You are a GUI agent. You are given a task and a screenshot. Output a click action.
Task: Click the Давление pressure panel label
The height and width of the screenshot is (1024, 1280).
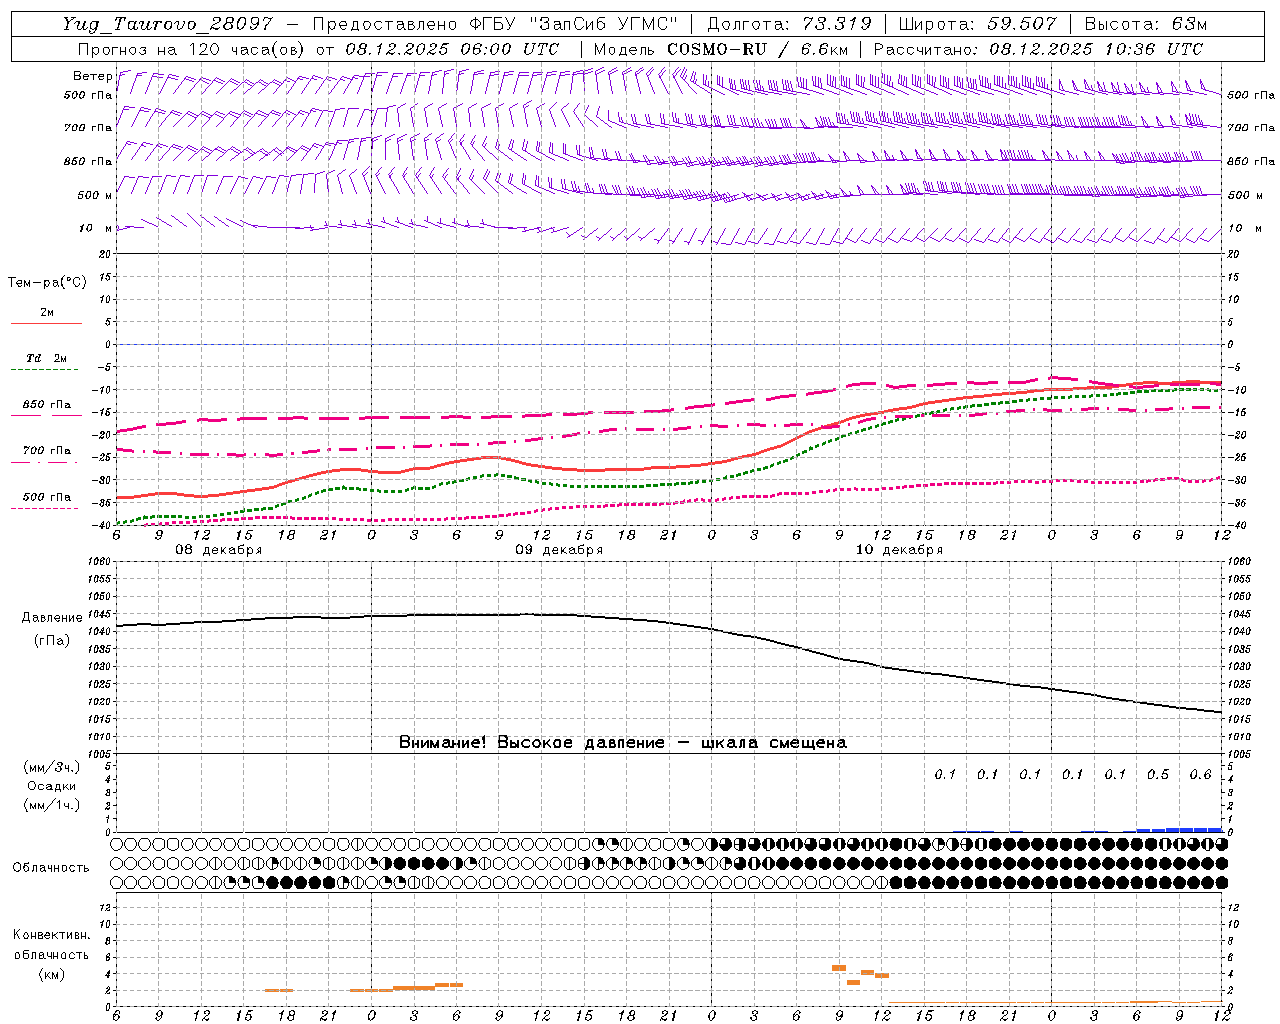(x=52, y=618)
